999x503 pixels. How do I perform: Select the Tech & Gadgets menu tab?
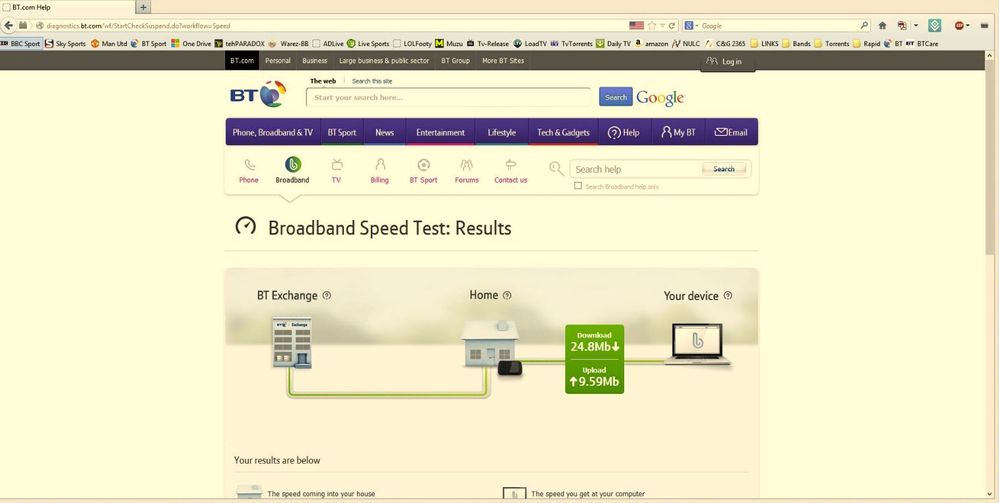563,132
